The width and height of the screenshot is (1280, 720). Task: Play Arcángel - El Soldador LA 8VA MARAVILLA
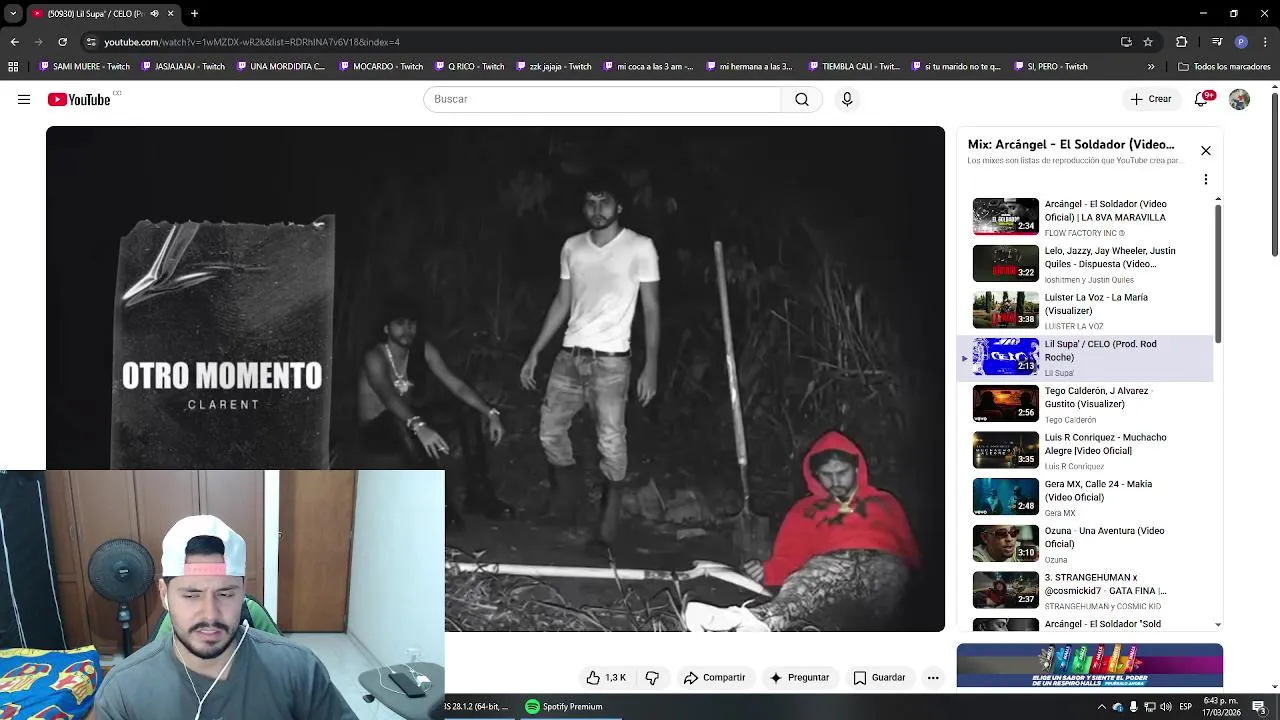[x=1085, y=217]
